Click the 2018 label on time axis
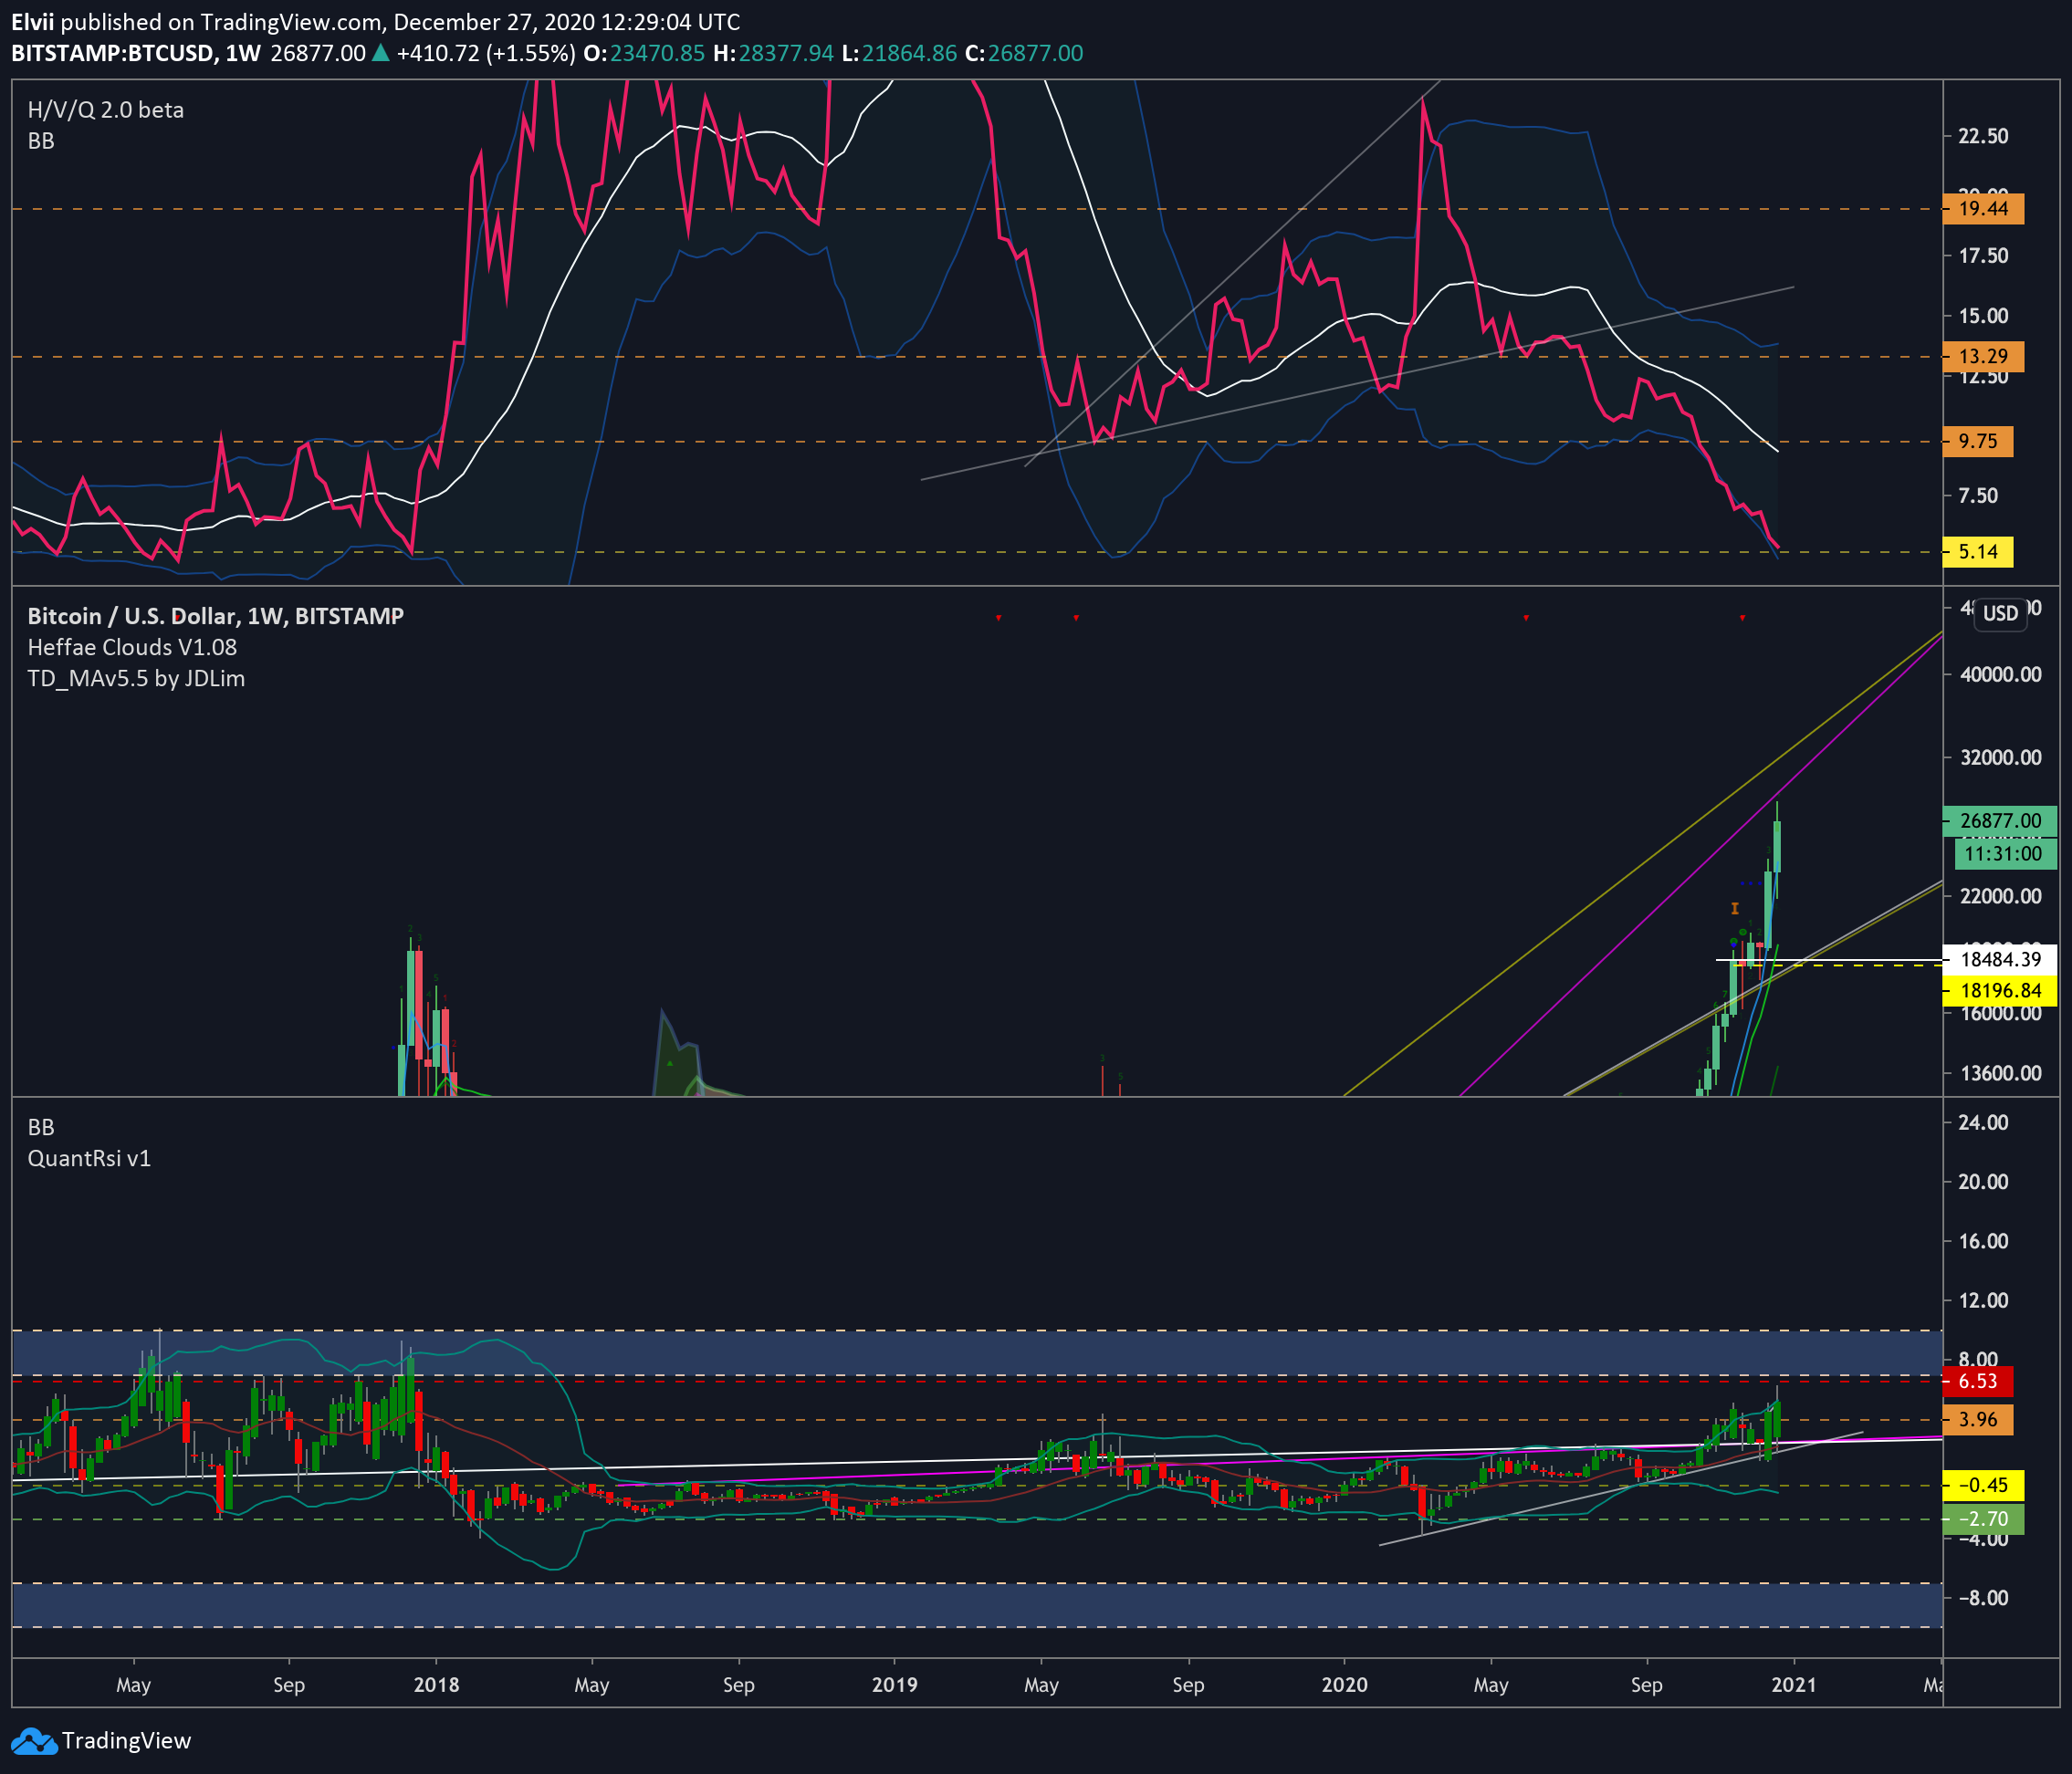Image resolution: width=2072 pixels, height=1774 pixels. coord(437,1685)
